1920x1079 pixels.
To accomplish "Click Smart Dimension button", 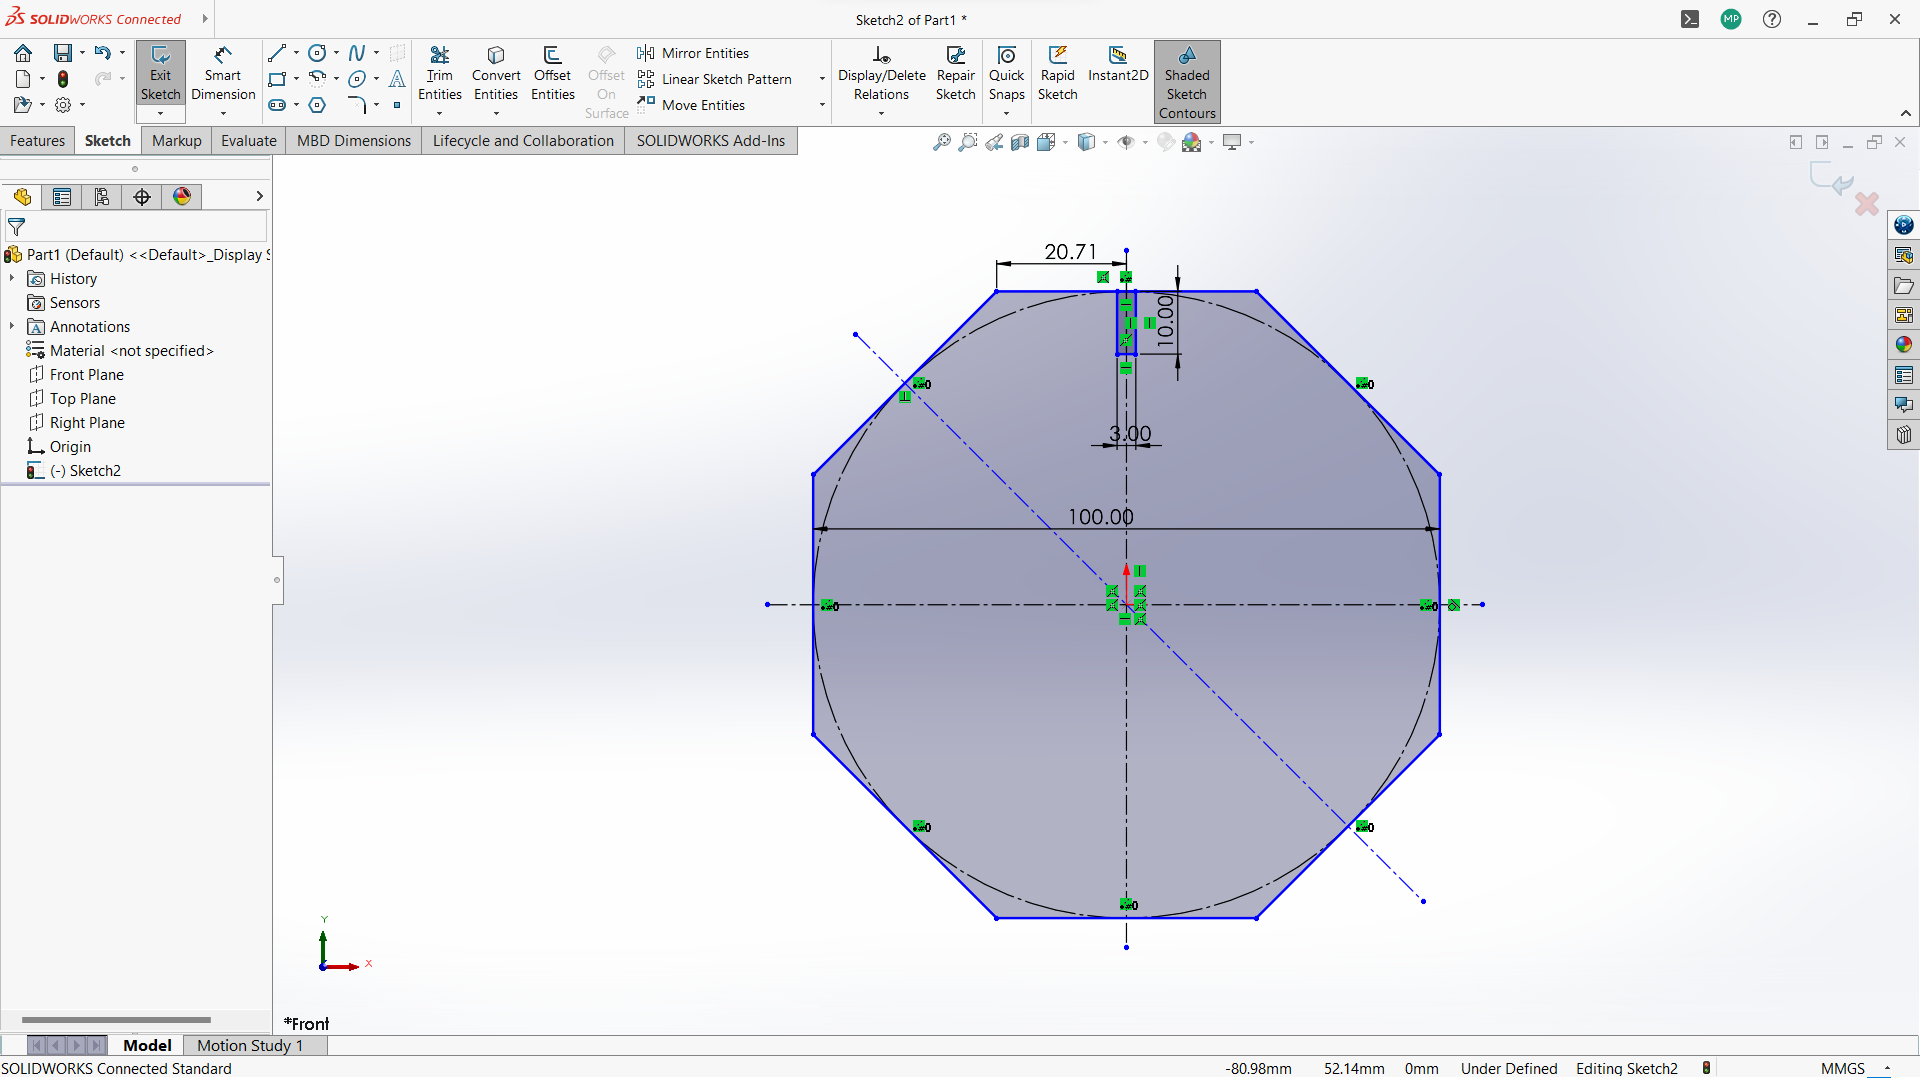I will pos(223,73).
